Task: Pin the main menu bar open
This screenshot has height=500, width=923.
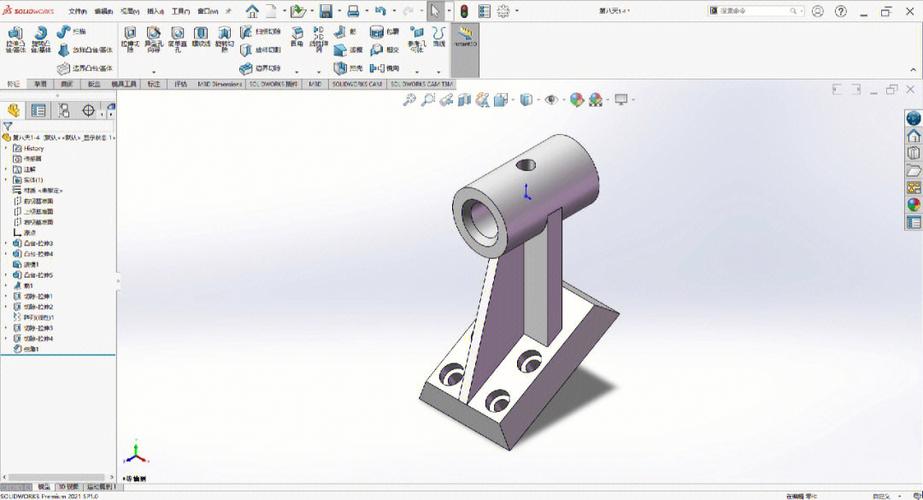Action: click(x=229, y=11)
